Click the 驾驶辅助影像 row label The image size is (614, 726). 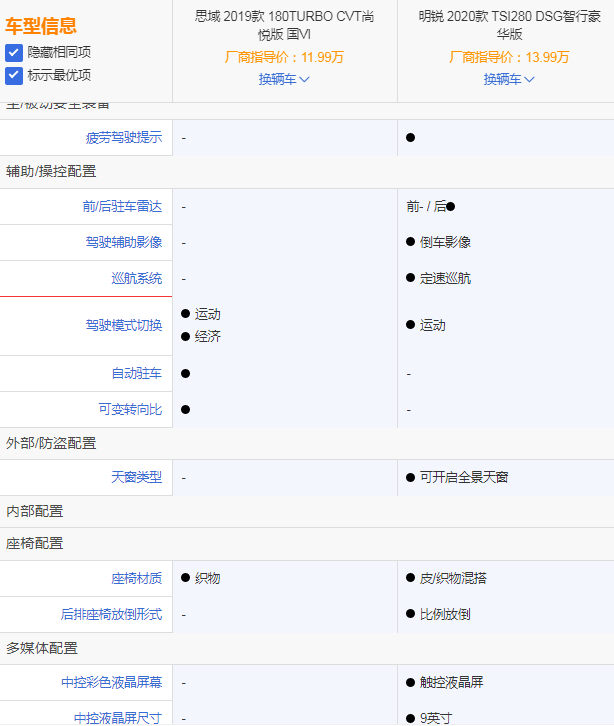coord(123,242)
